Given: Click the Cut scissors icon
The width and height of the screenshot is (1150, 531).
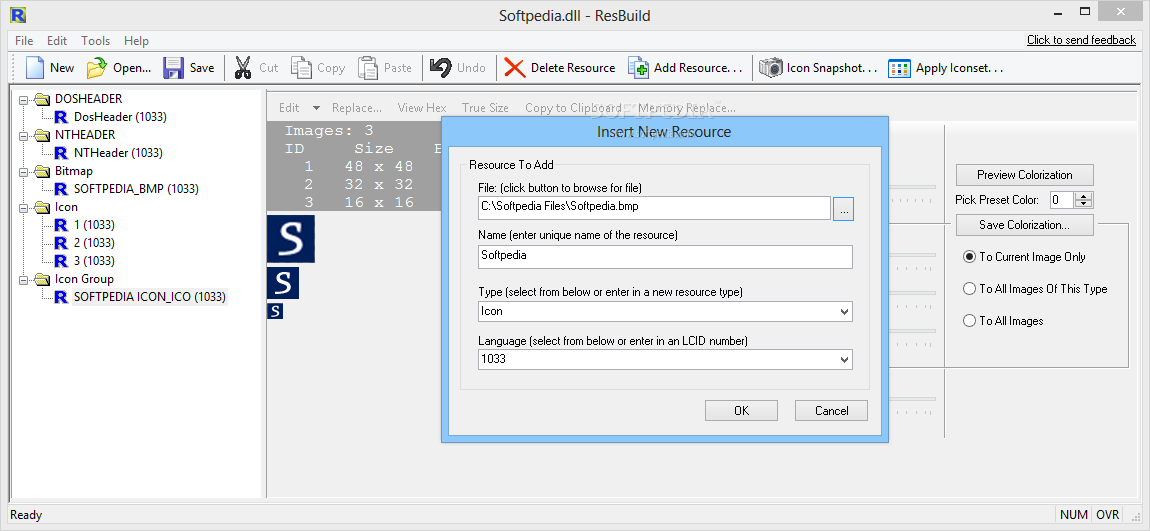Looking at the screenshot, I should click(x=243, y=68).
